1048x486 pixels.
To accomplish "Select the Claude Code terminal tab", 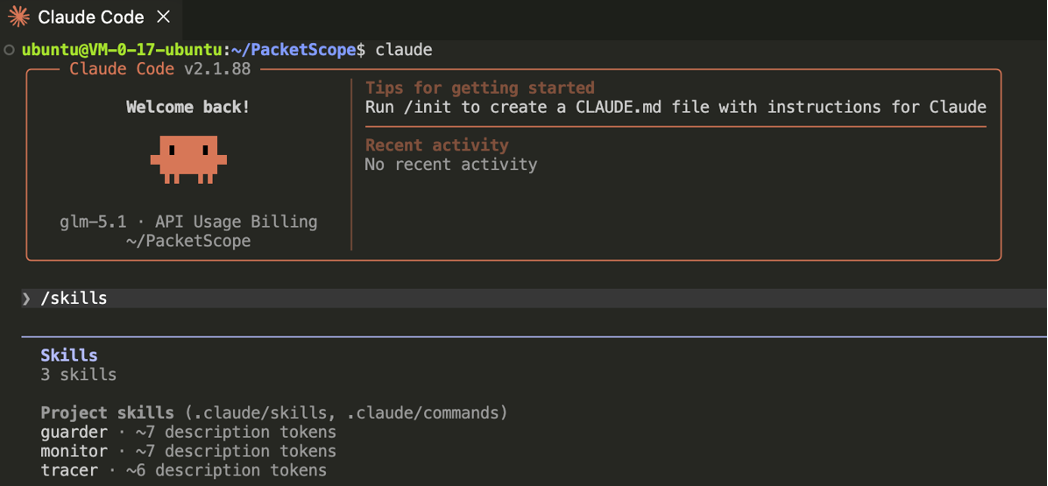I will (90, 17).
